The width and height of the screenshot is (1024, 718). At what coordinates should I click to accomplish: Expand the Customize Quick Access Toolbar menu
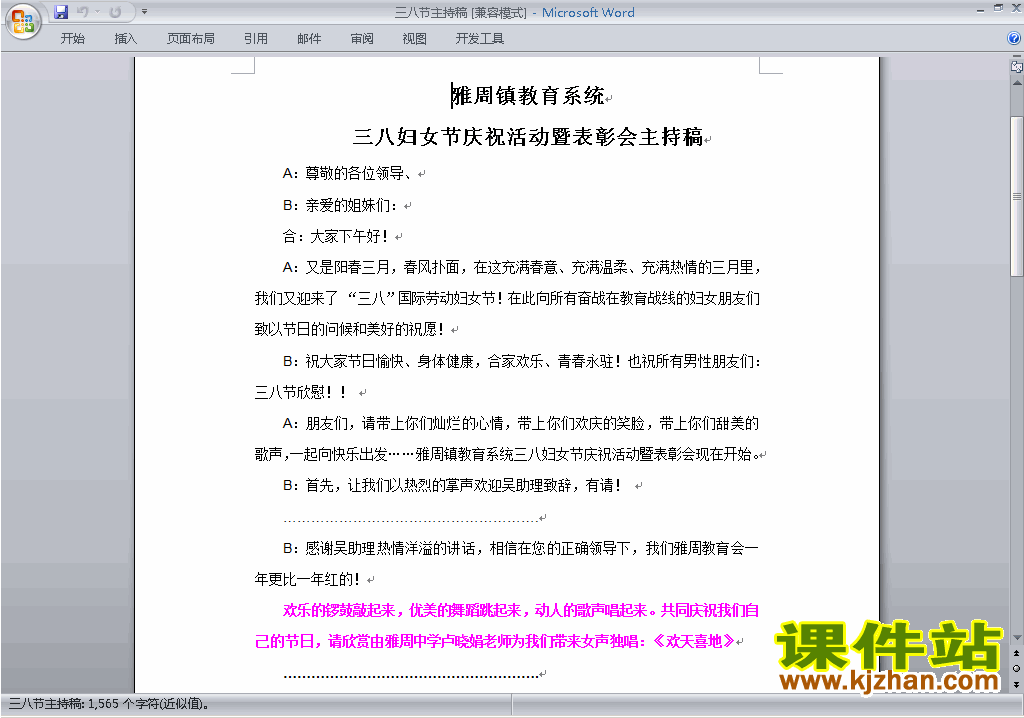(144, 12)
